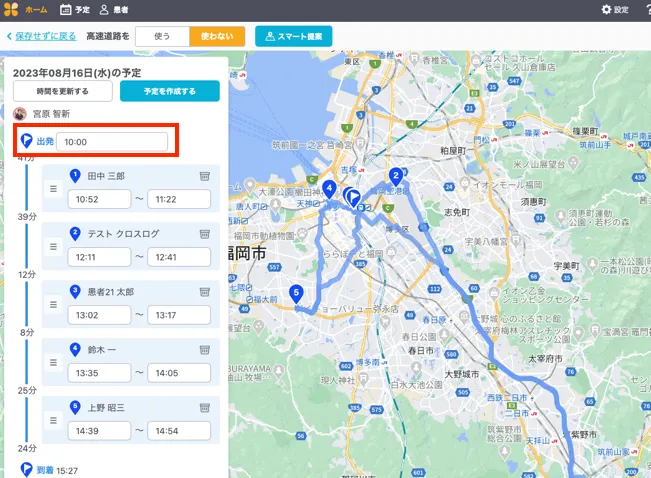The image size is (651, 478).
Task: Click start time 12:11 field
Action: 99,257
